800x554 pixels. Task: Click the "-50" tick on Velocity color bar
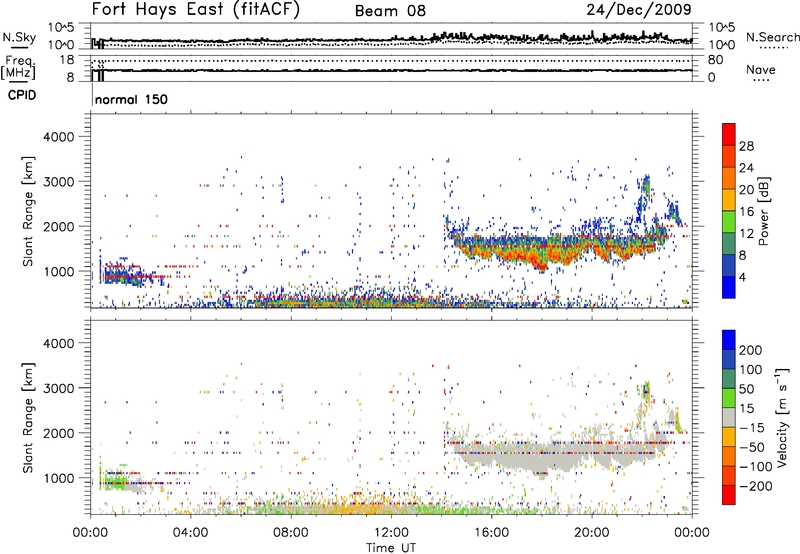[x=752, y=447]
